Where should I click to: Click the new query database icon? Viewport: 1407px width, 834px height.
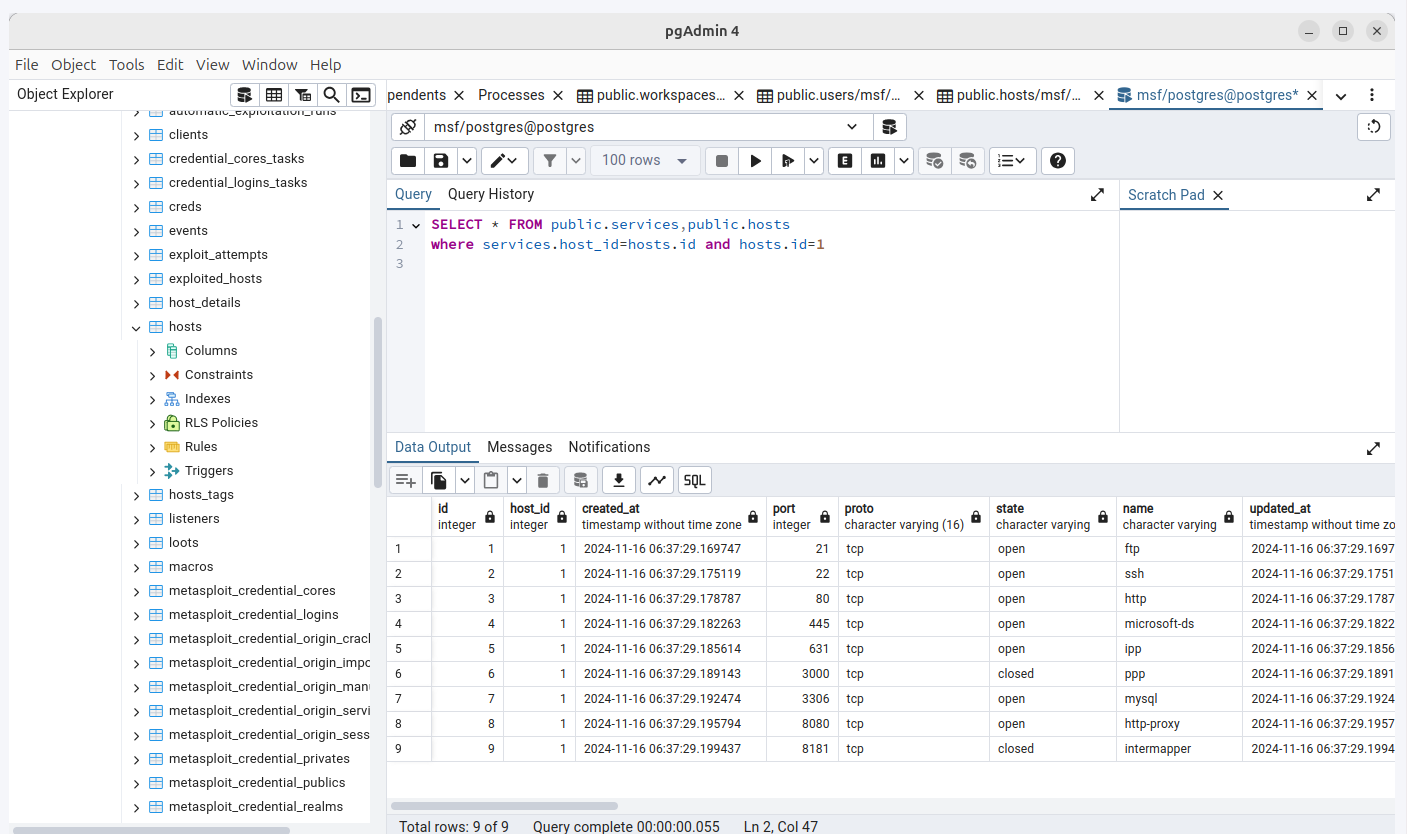pyautogui.click(x=889, y=127)
